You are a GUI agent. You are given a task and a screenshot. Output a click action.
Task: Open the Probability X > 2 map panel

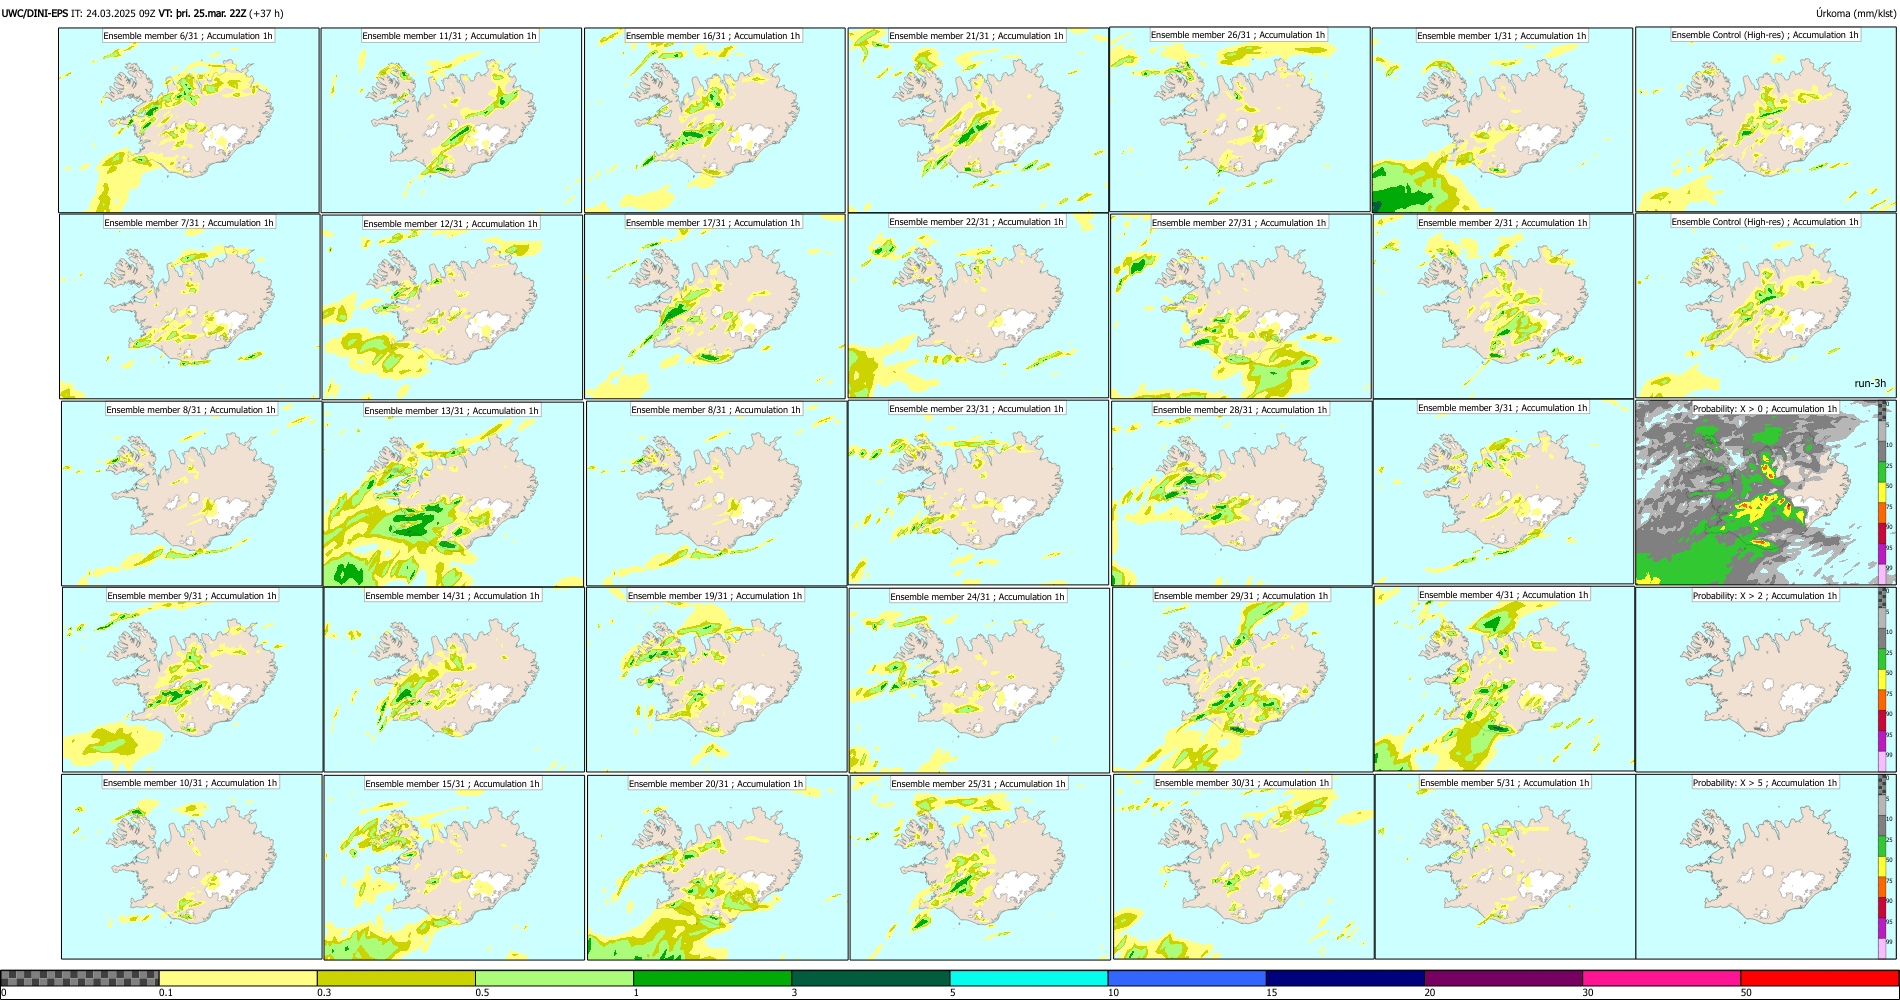coord(1766,679)
